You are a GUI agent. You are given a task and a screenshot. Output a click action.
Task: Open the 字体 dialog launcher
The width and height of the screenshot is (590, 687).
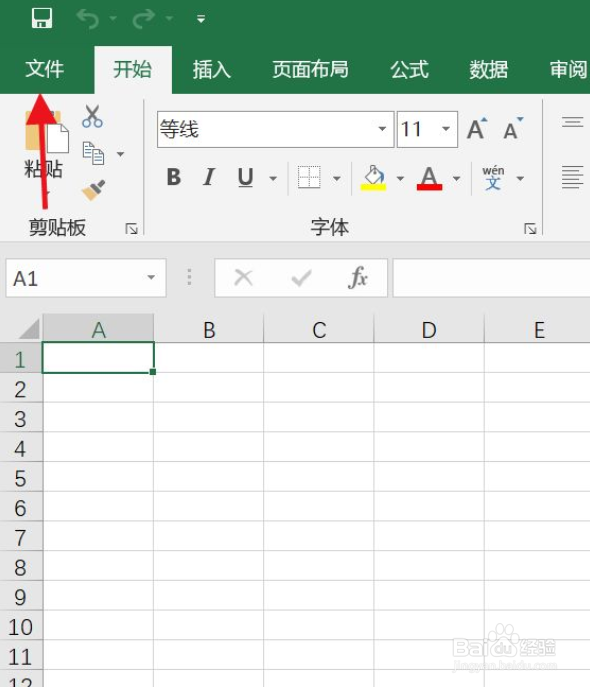(x=530, y=228)
